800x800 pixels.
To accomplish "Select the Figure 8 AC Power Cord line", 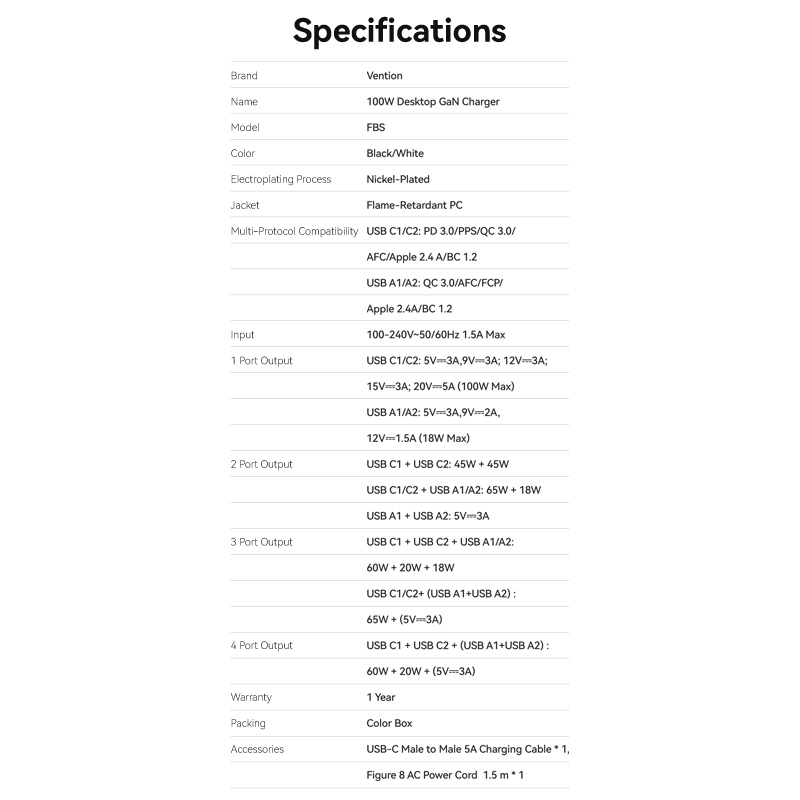I will [446, 775].
